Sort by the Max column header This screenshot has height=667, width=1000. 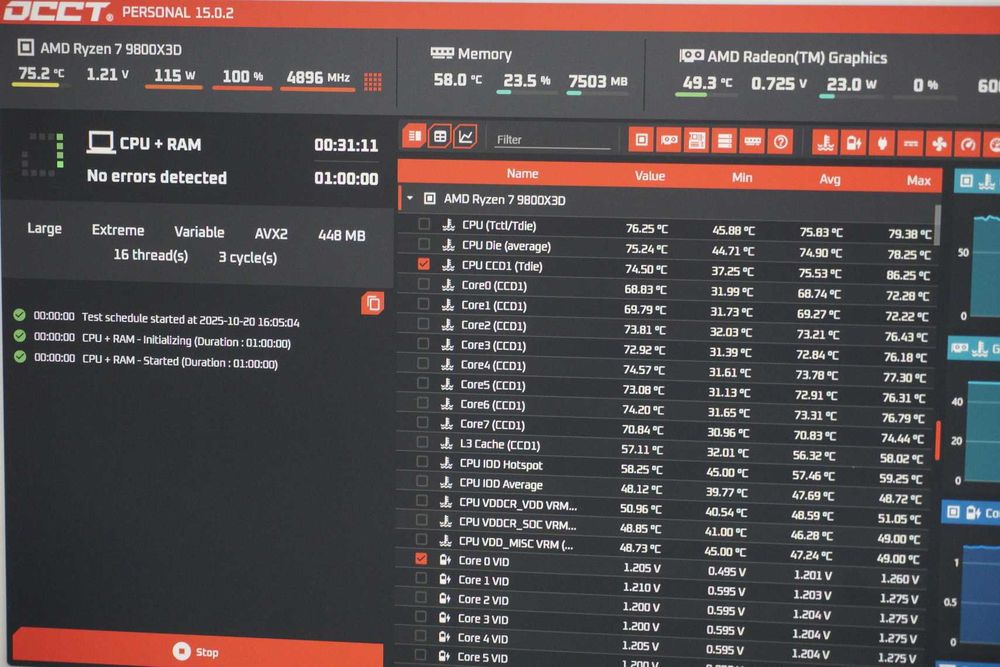tap(918, 181)
